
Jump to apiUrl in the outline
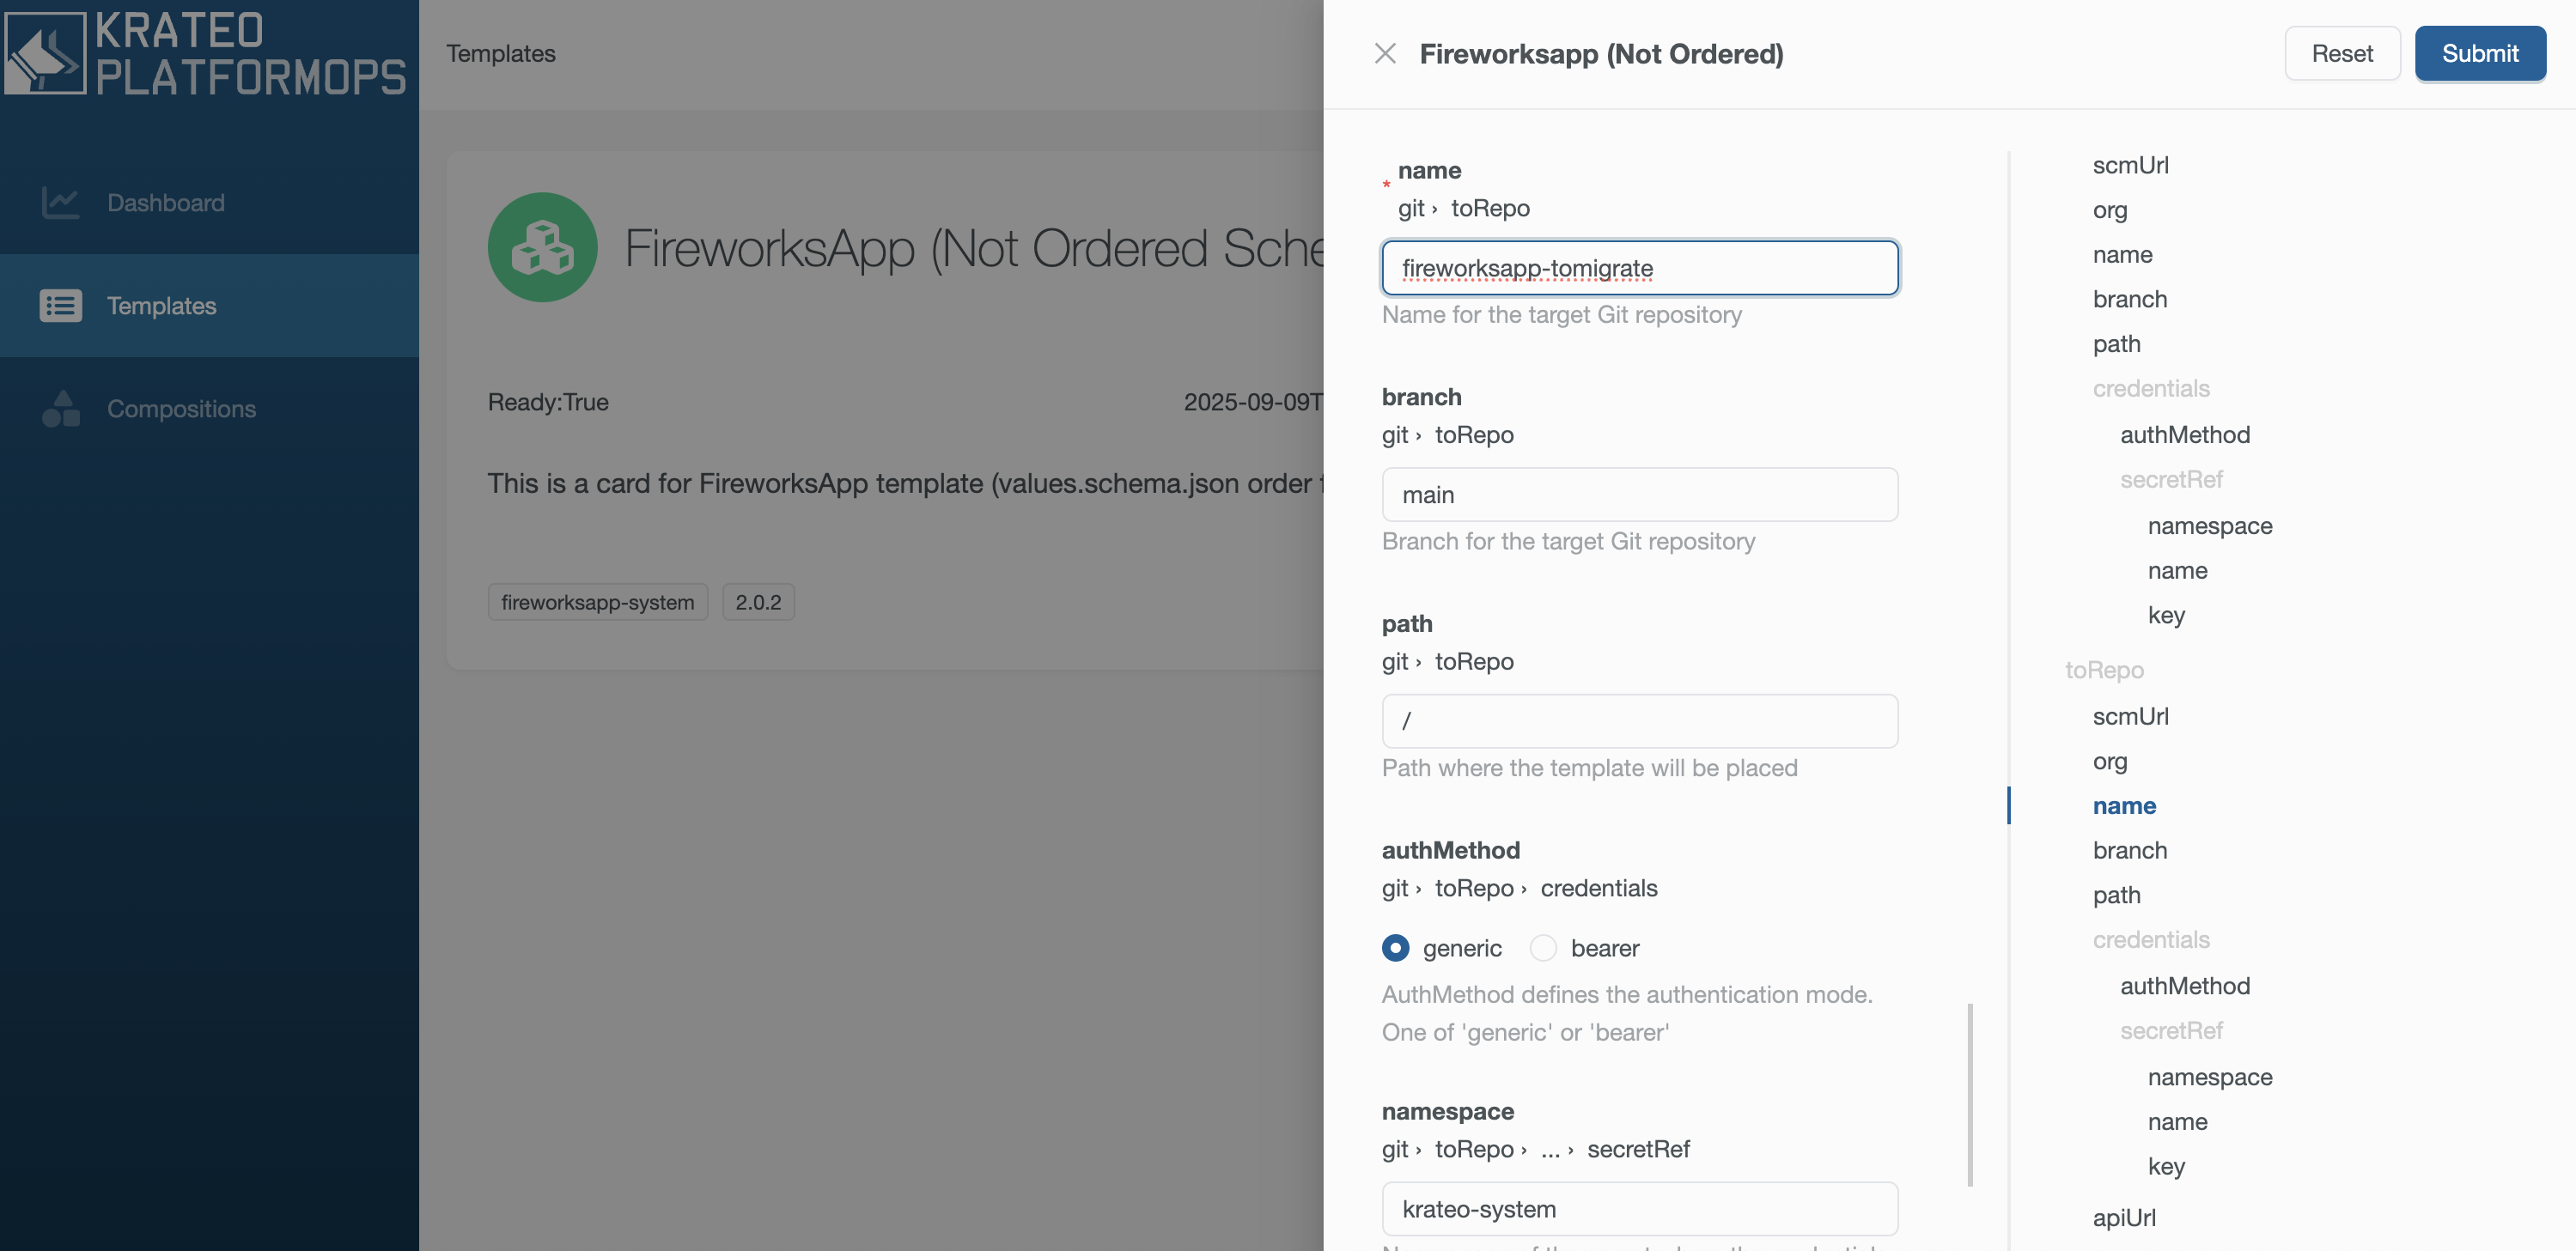coord(2124,1218)
